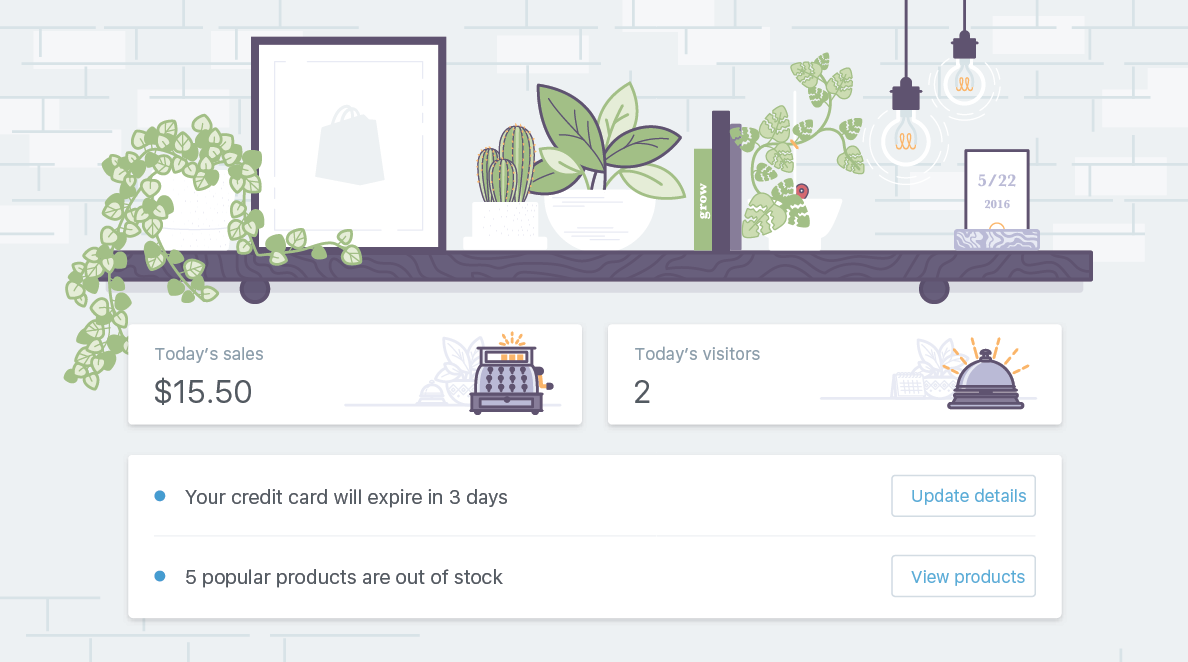Click the shopping bag picture frame

(x=348, y=145)
